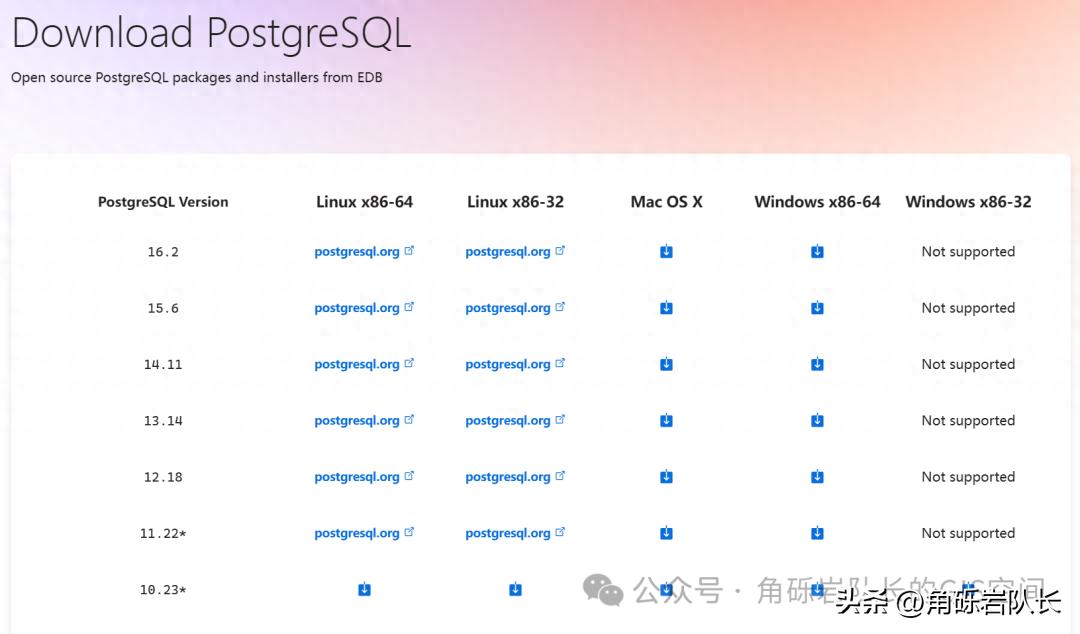Download PostgreSQL 11.22 for Windows x86-64
Image resolution: width=1080 pixels, height=634 pixels.
tap(817, 533)
